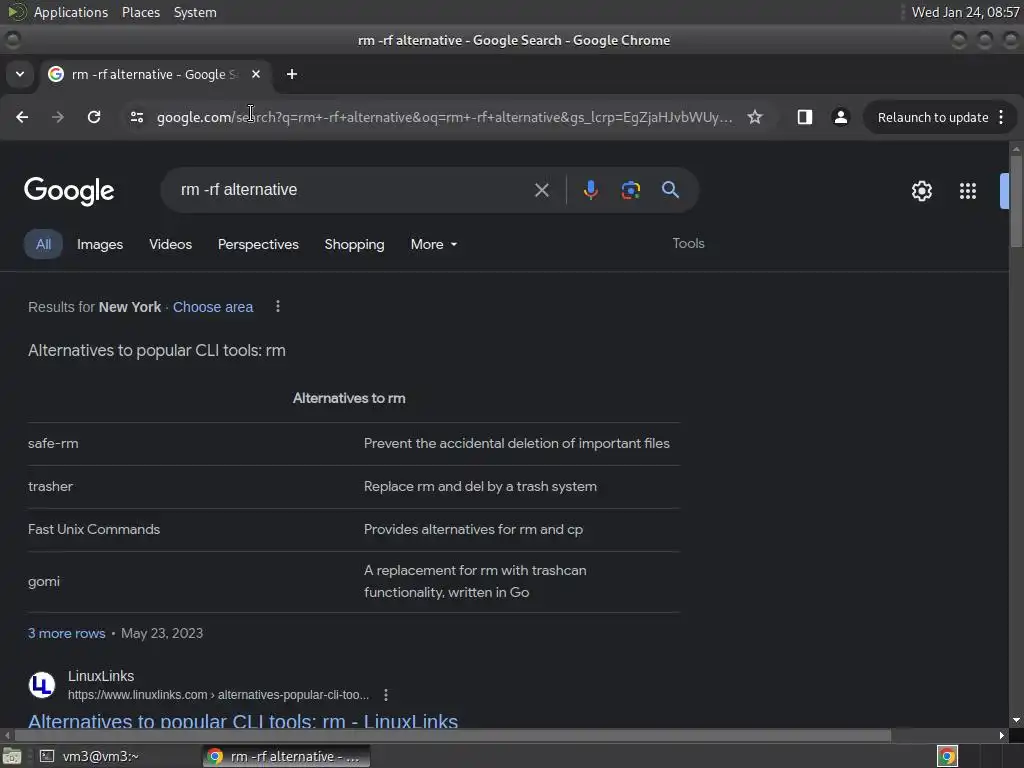Click the gomi table cell
Screen dimensions: 1024x768
click(x=44, y=582)
